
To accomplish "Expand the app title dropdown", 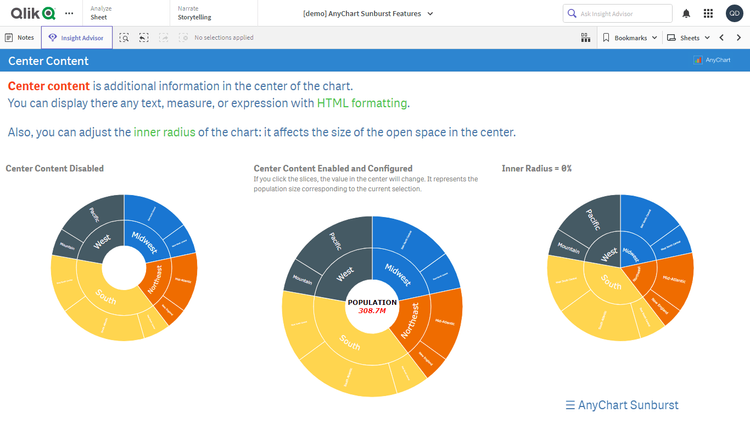I will pos(368,13).
